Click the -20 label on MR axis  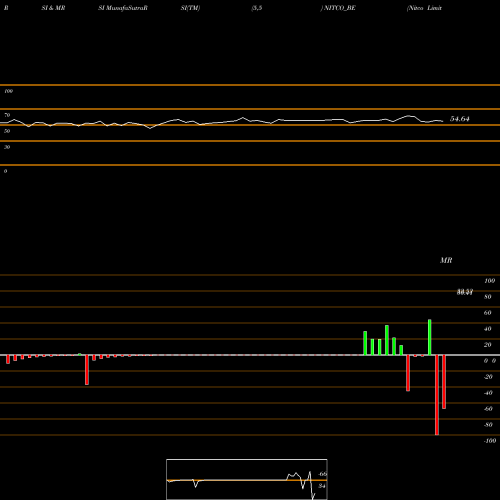488,377
